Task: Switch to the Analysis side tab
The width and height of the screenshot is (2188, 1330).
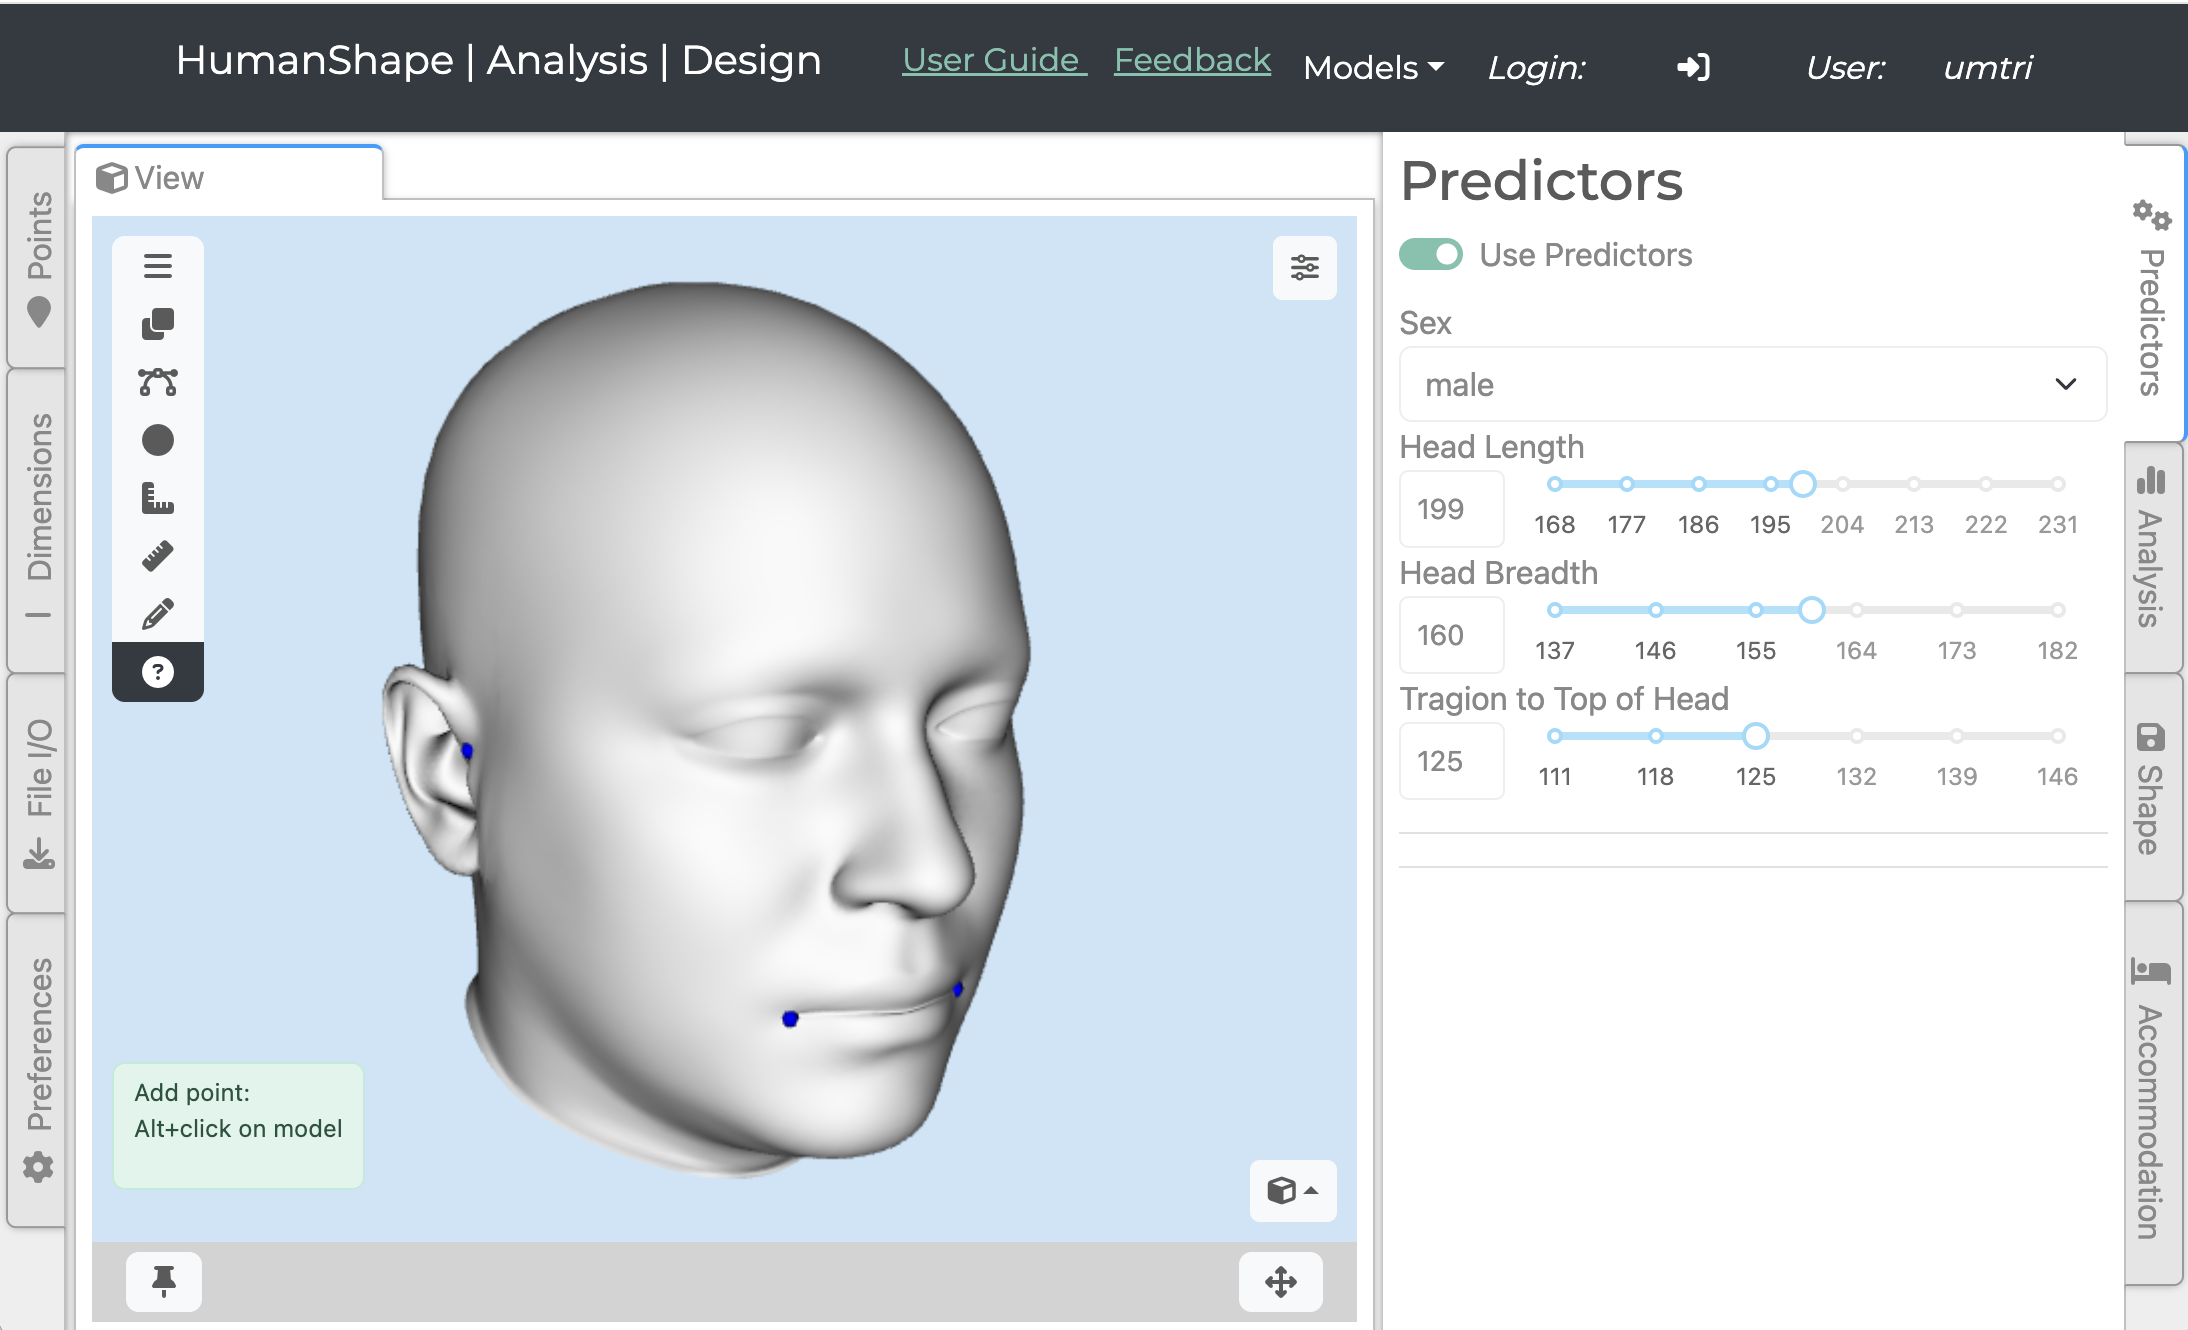Action: (2152, 550)
